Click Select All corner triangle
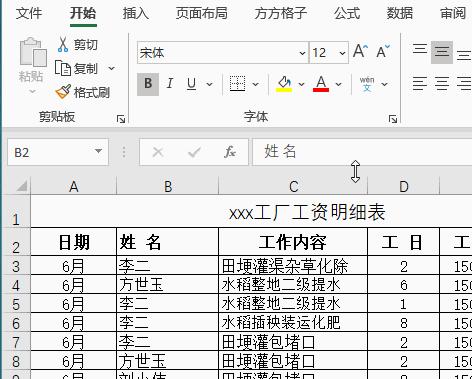The width and height of the screenshot is (472, 379). (x=22, y=185)
